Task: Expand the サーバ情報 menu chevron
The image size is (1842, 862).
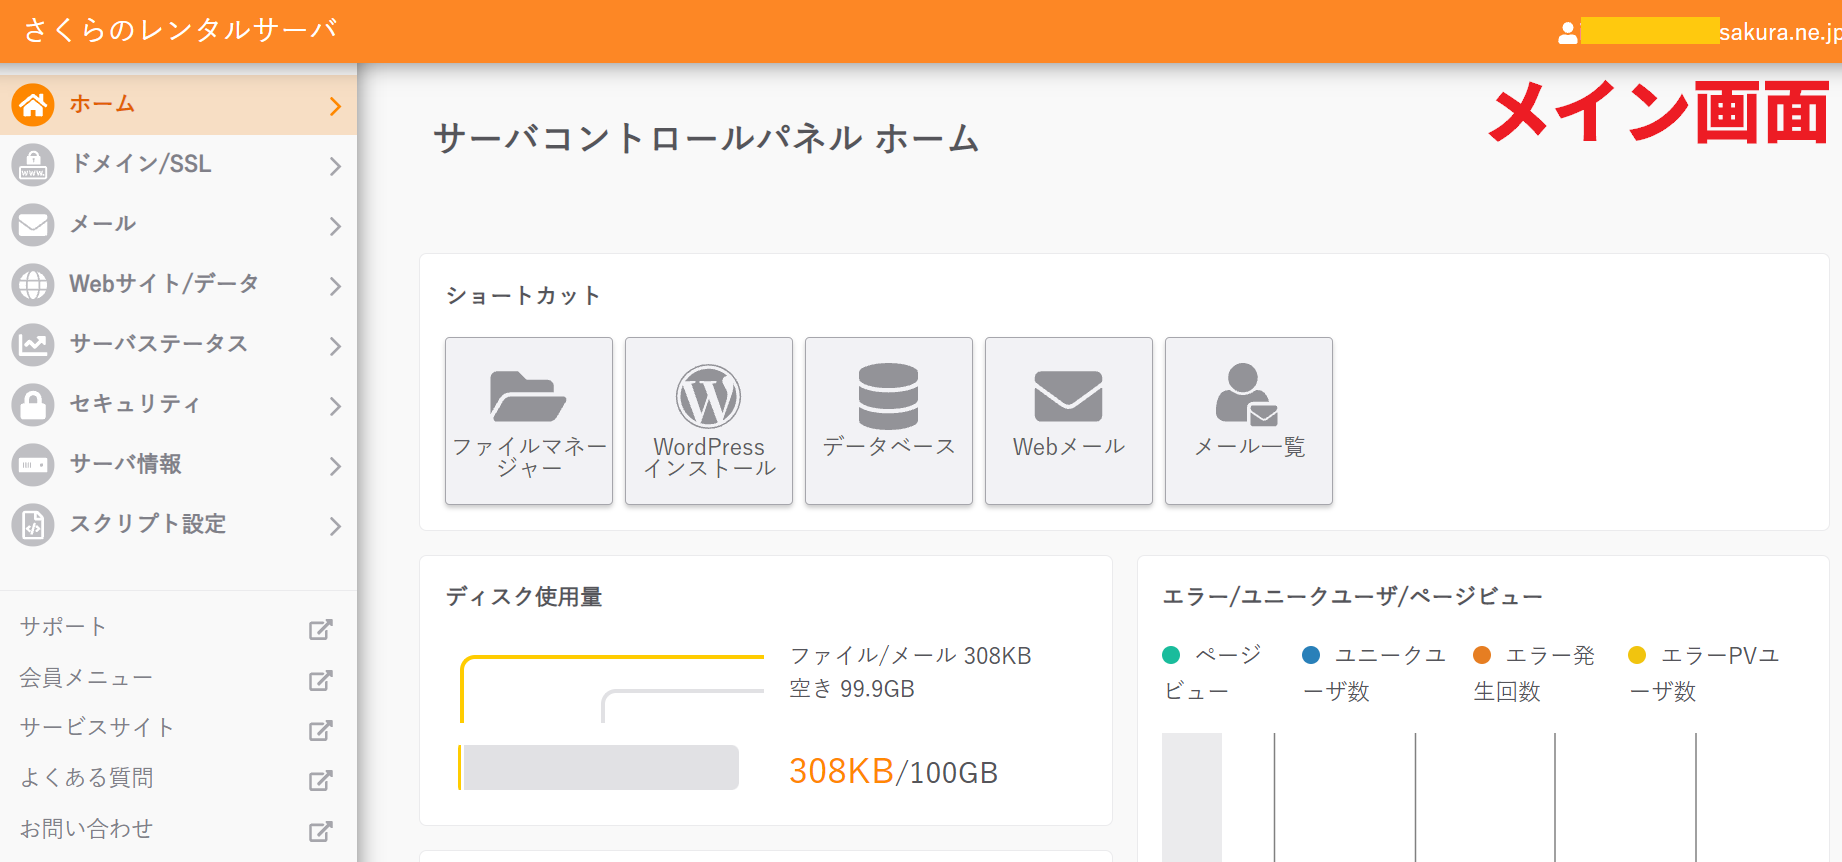Action: click(x=335, y=466)
